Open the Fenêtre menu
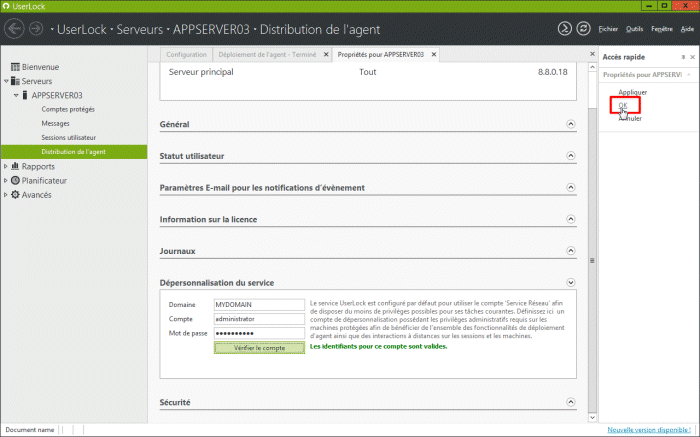The width and height of the screenshot is (700, 437). coord(662,29)
